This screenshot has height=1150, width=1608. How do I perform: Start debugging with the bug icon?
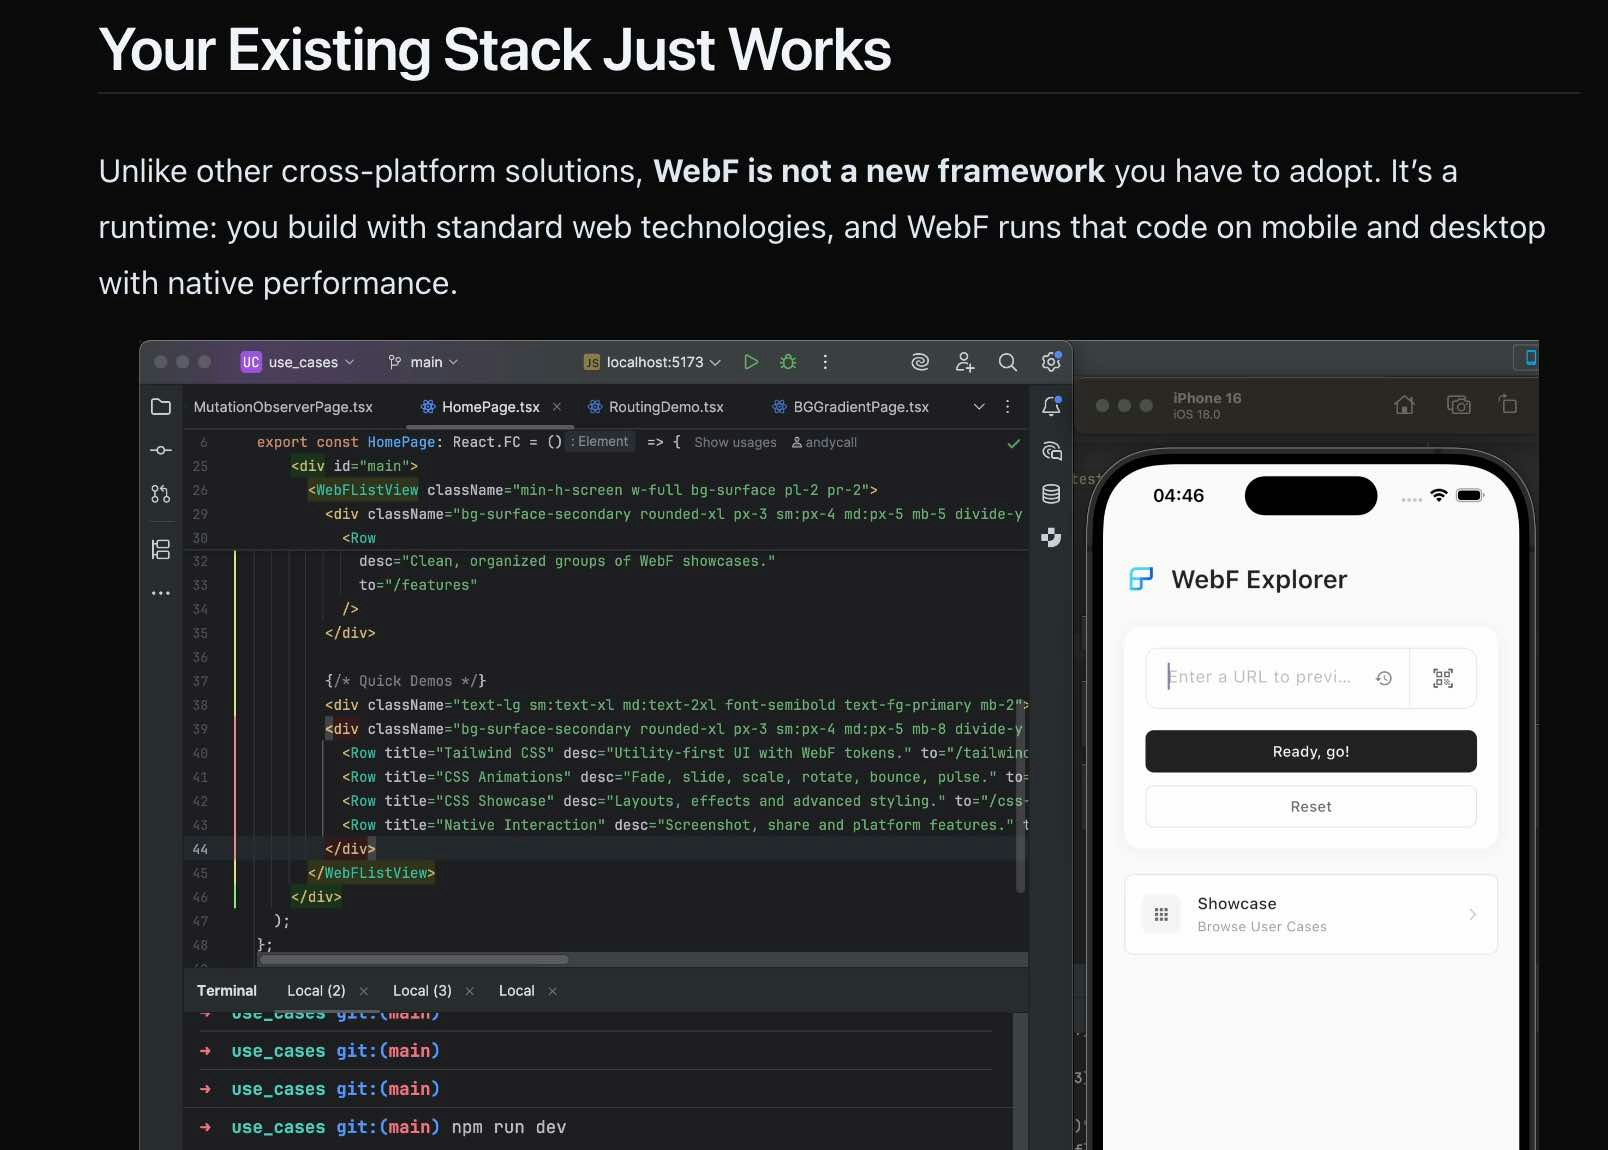point(788,362)
